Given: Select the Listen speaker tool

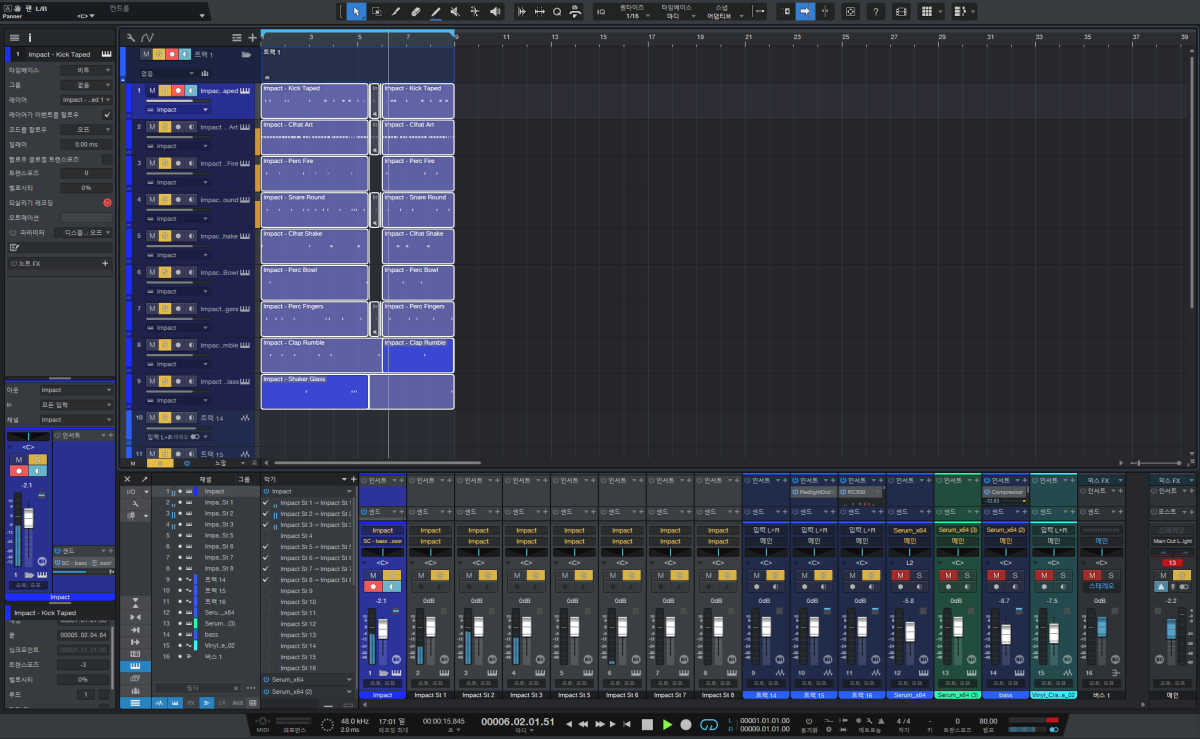Looking at the screenshot, I should [x=494, y=12].
